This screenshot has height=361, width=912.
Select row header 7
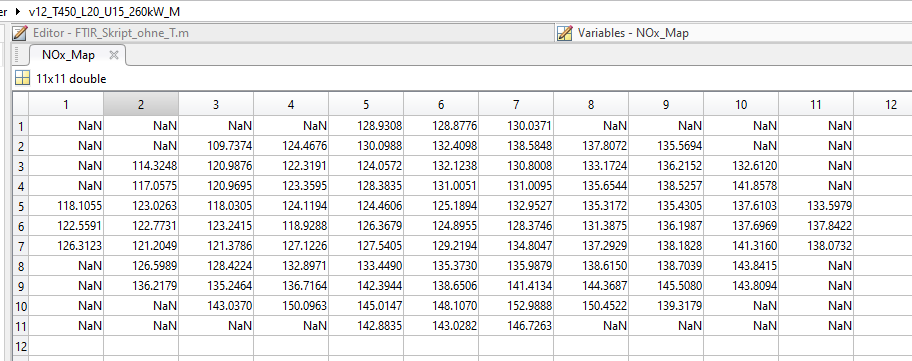click(x=20, y=246)
